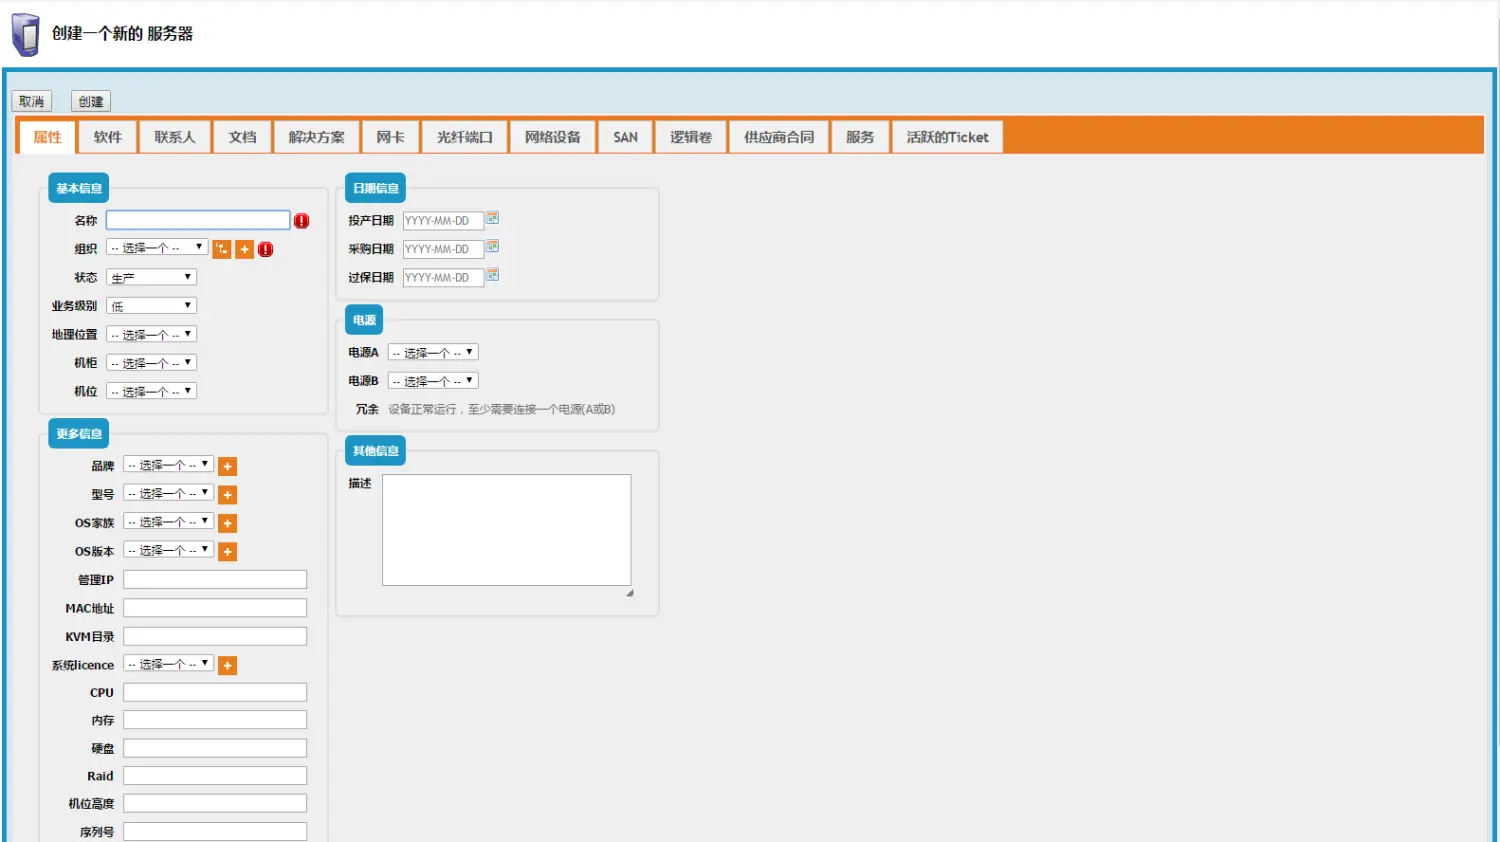
Task: Switch to the SAN tab
Action: [x=626, y=137]
